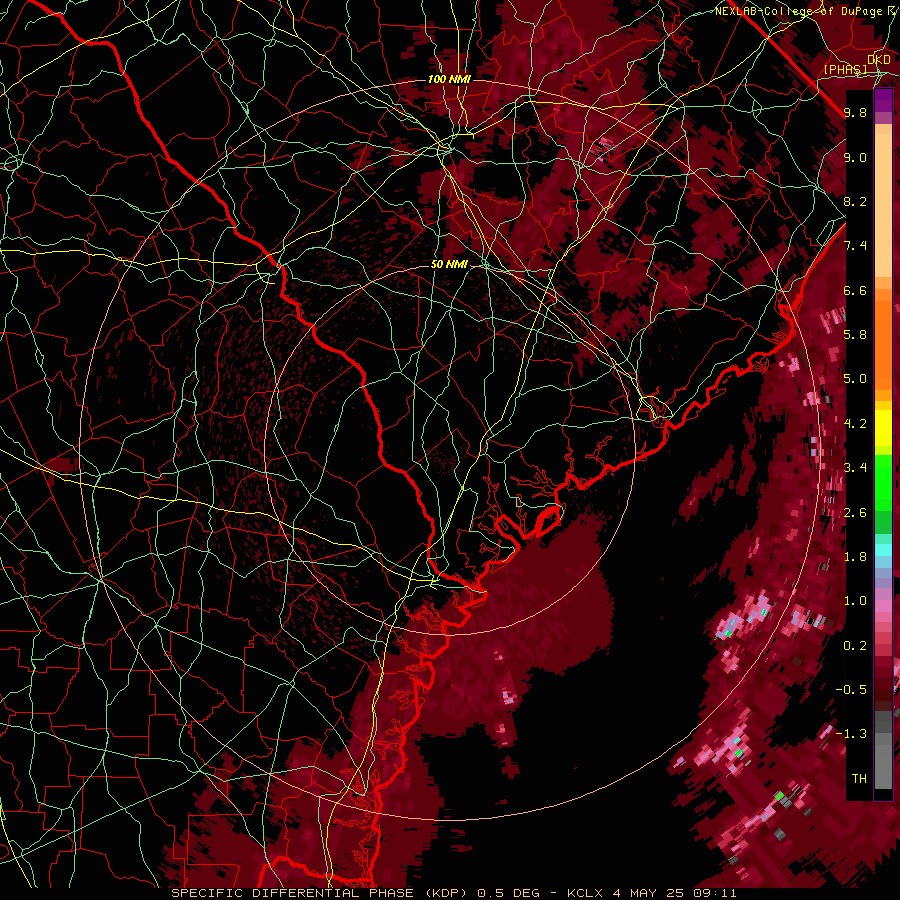Click the 5.8 scale label

pos(855,335)
